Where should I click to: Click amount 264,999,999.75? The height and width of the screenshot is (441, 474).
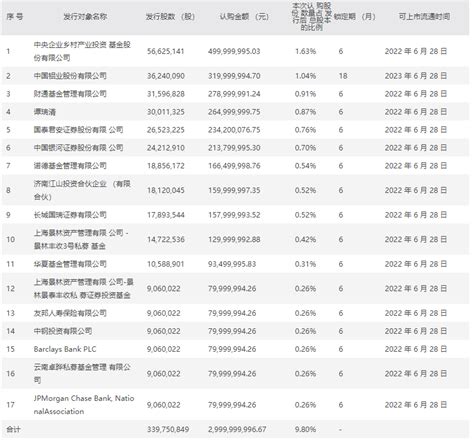234,112
